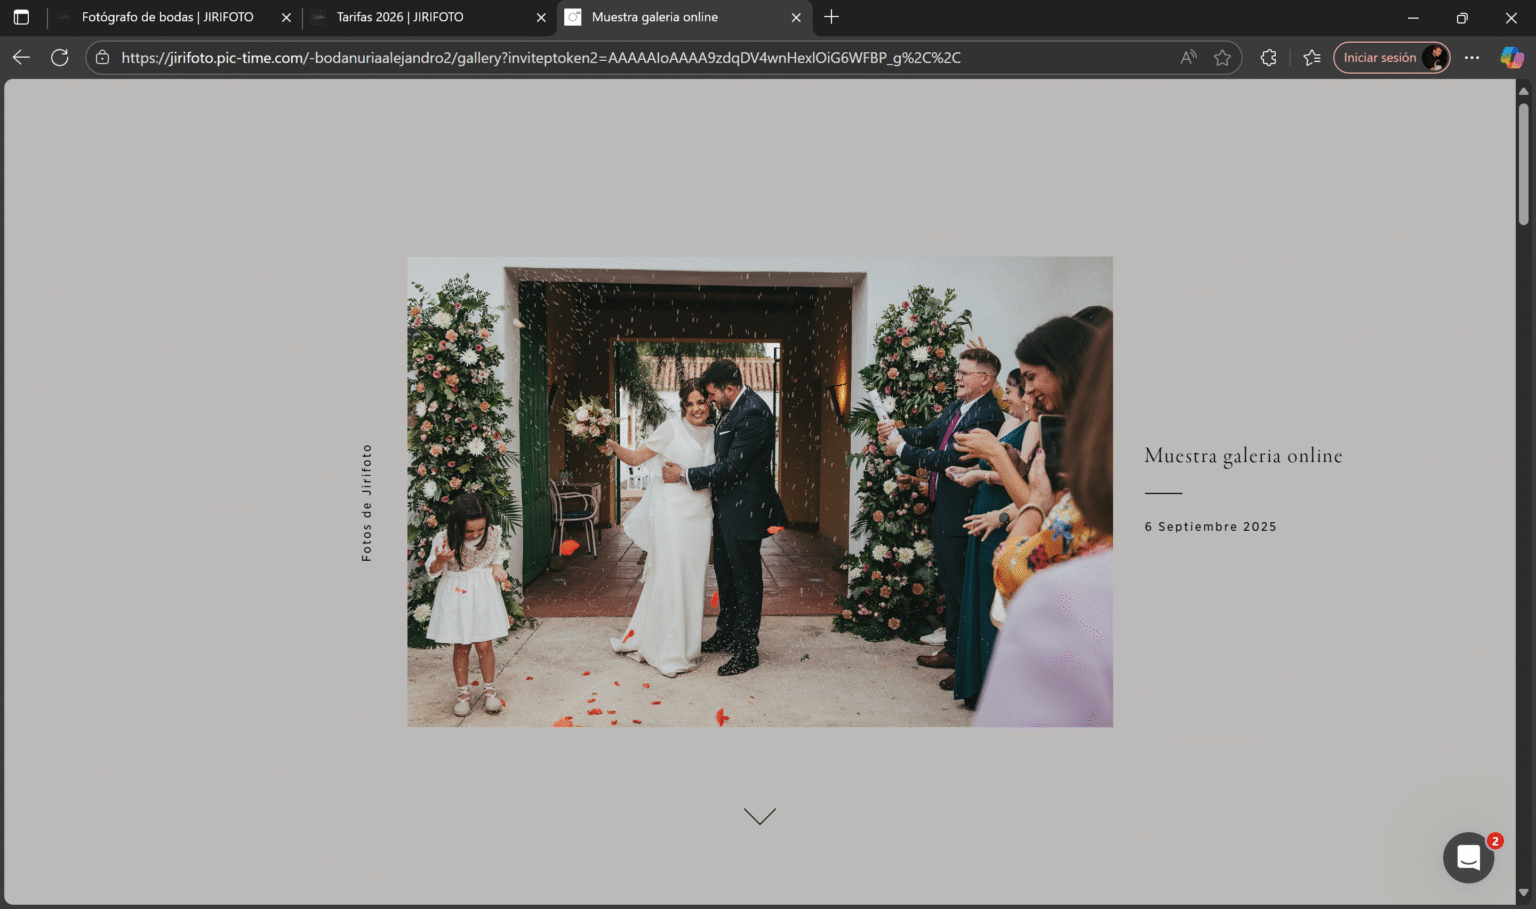Close the Tarifas 2026 tab
Screen dimensions: 1536x909
click(541, 17)
